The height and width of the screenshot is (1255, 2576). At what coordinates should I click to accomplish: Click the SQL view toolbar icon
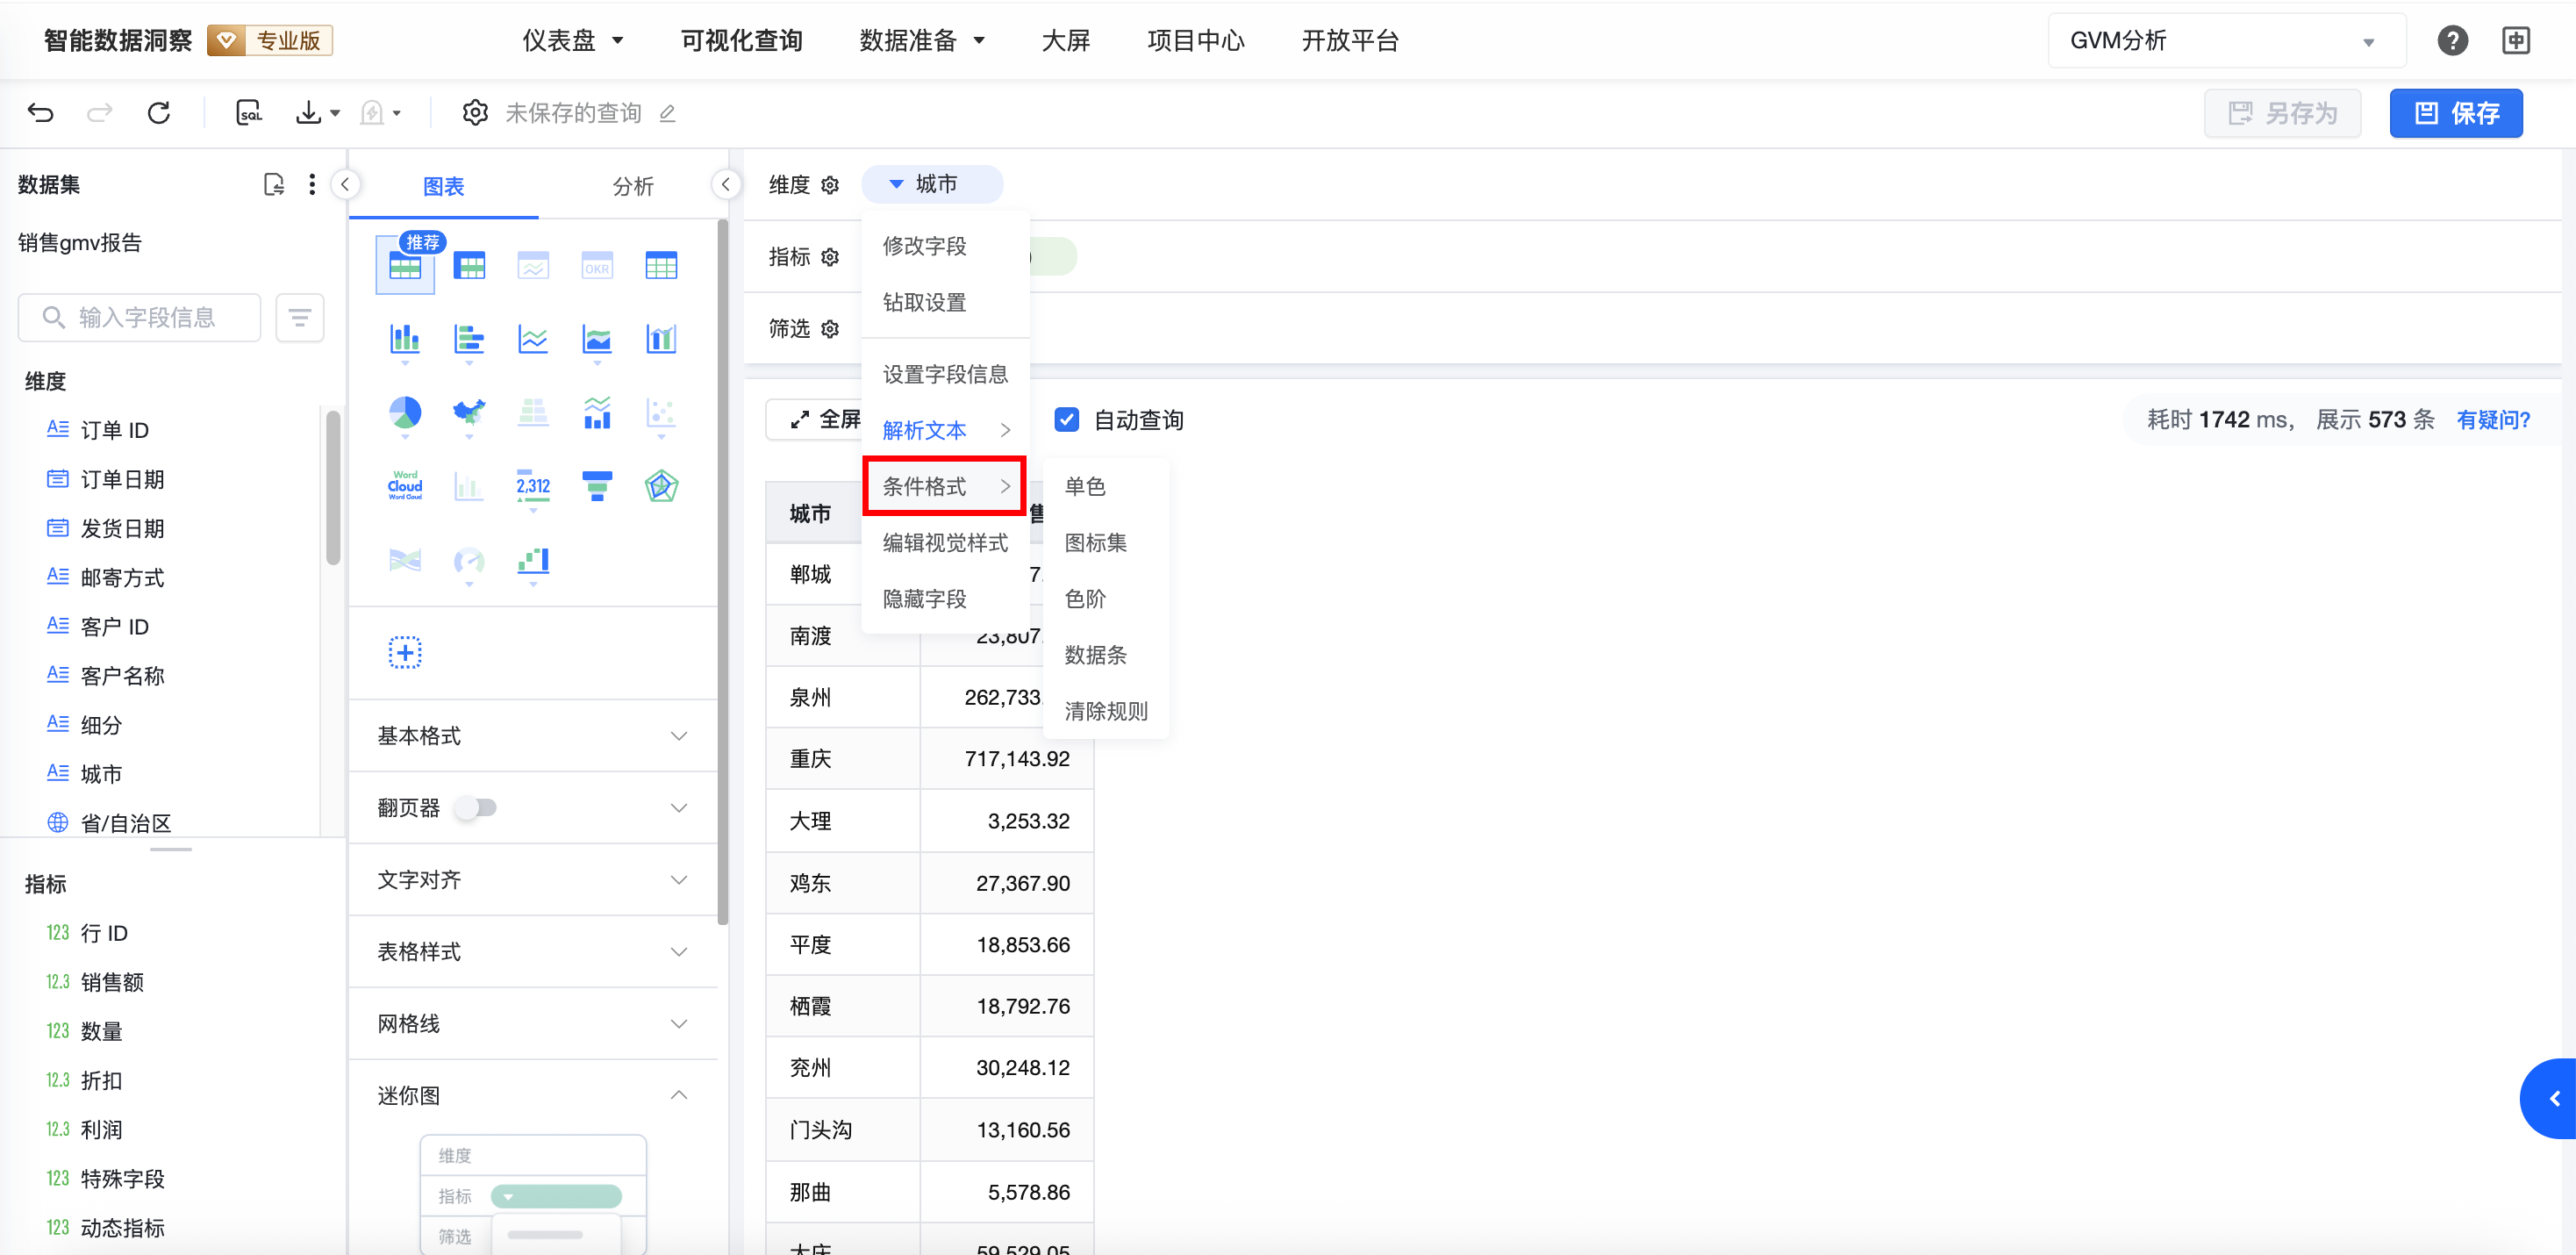248,113
